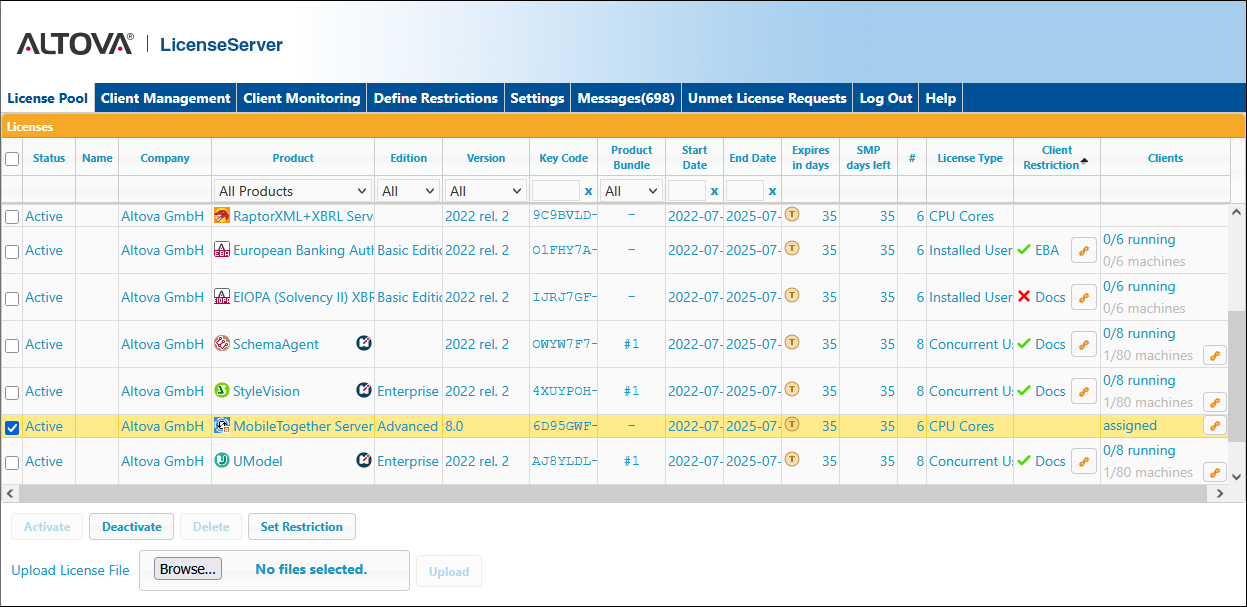Click the RaptorXML+XBRL Server product icon

pyautogui.click(x=222, y=216)
